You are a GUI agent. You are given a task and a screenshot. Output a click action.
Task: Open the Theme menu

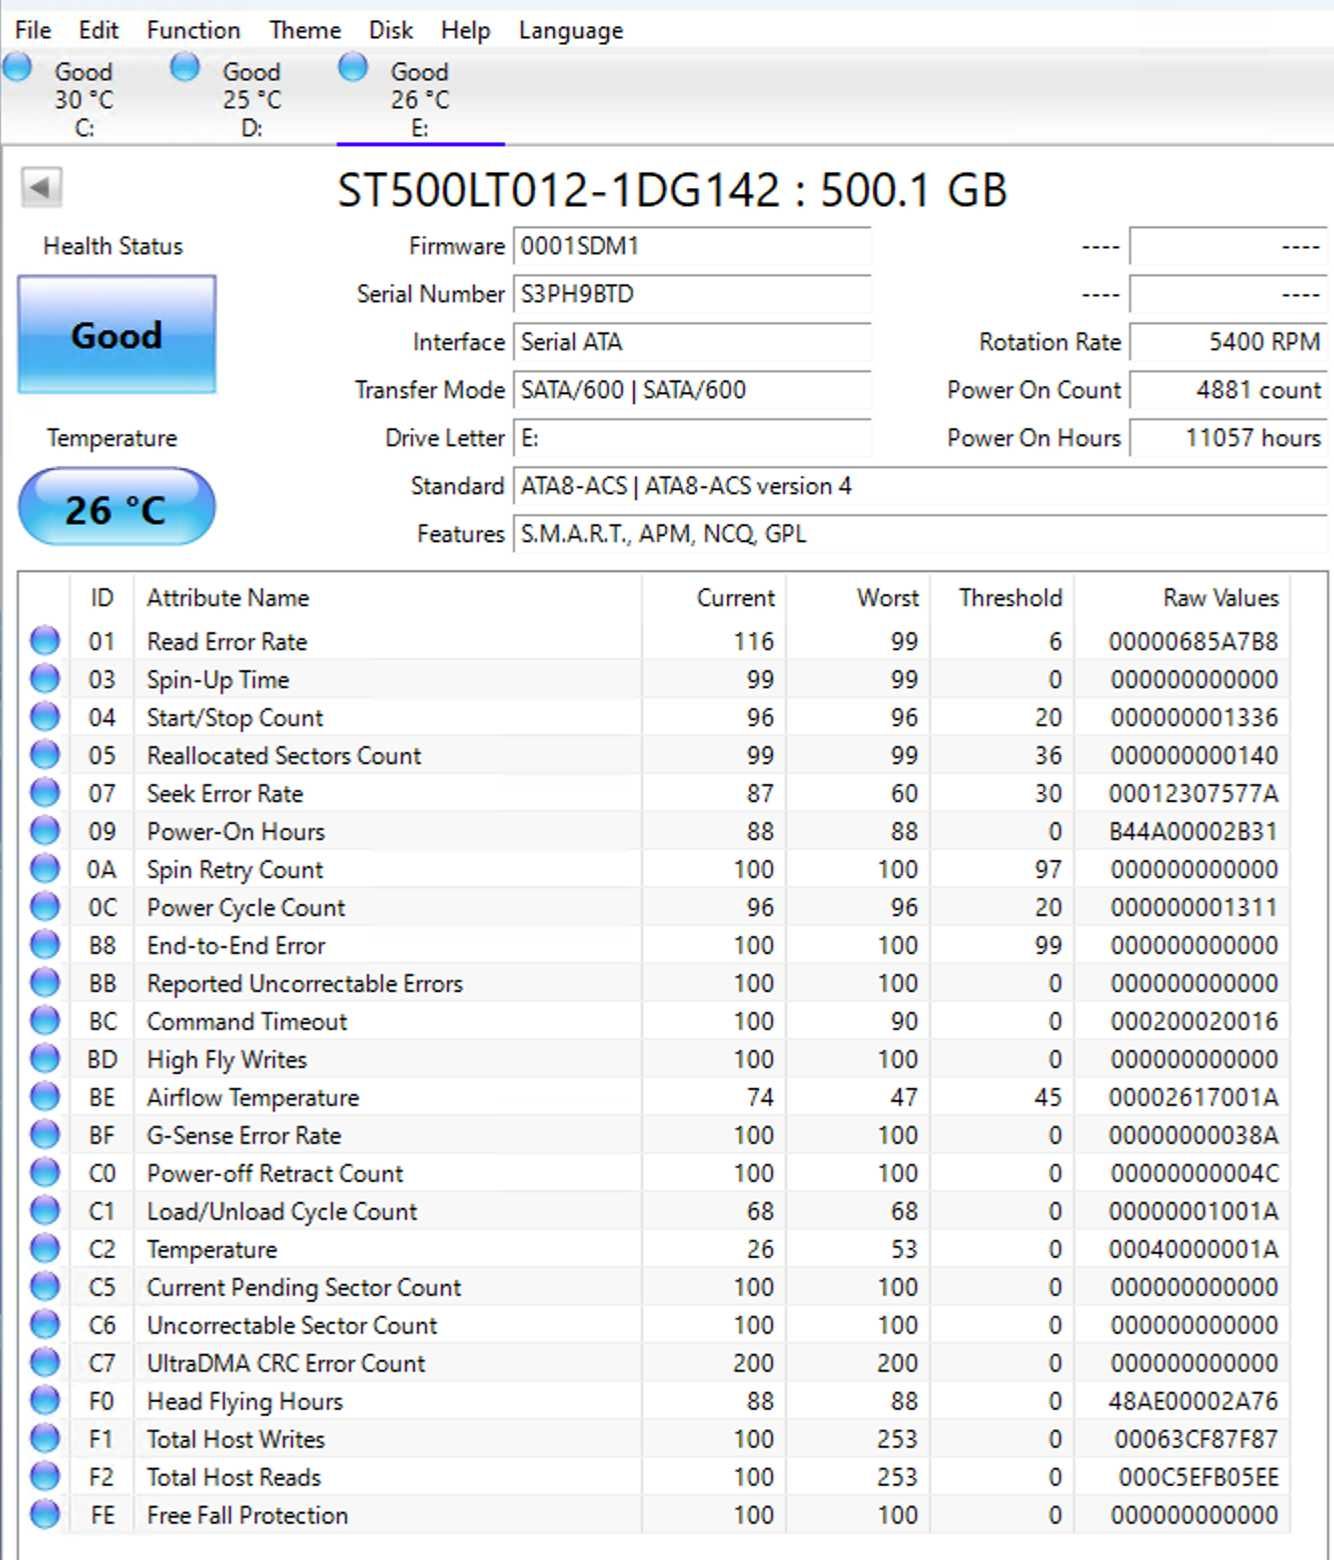point(305,30)
